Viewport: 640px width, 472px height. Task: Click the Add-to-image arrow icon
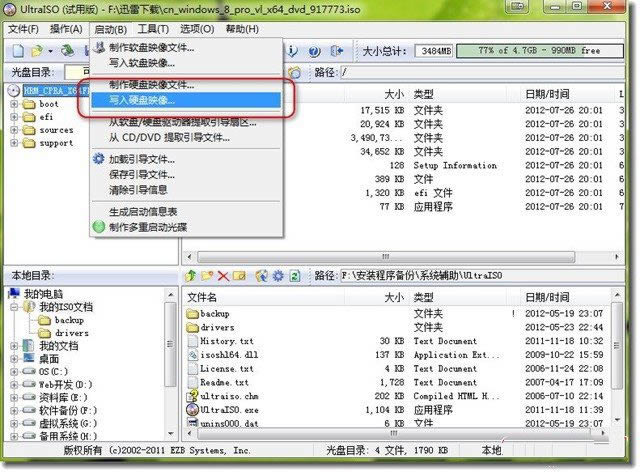262,276
